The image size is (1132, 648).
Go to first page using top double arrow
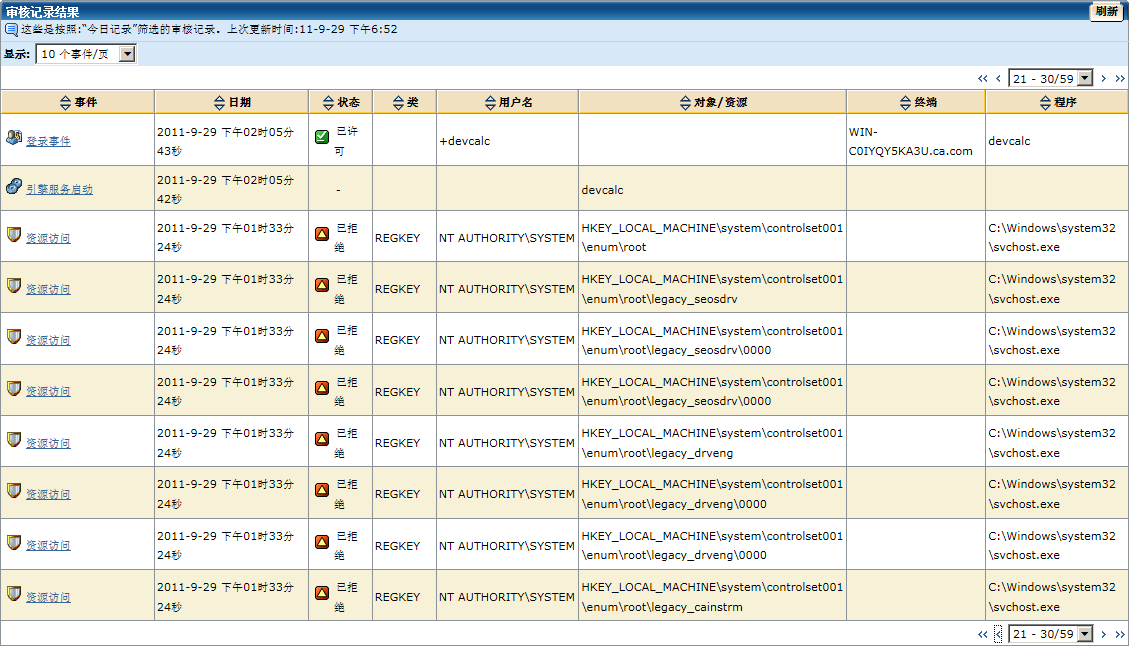coord(982,78)
